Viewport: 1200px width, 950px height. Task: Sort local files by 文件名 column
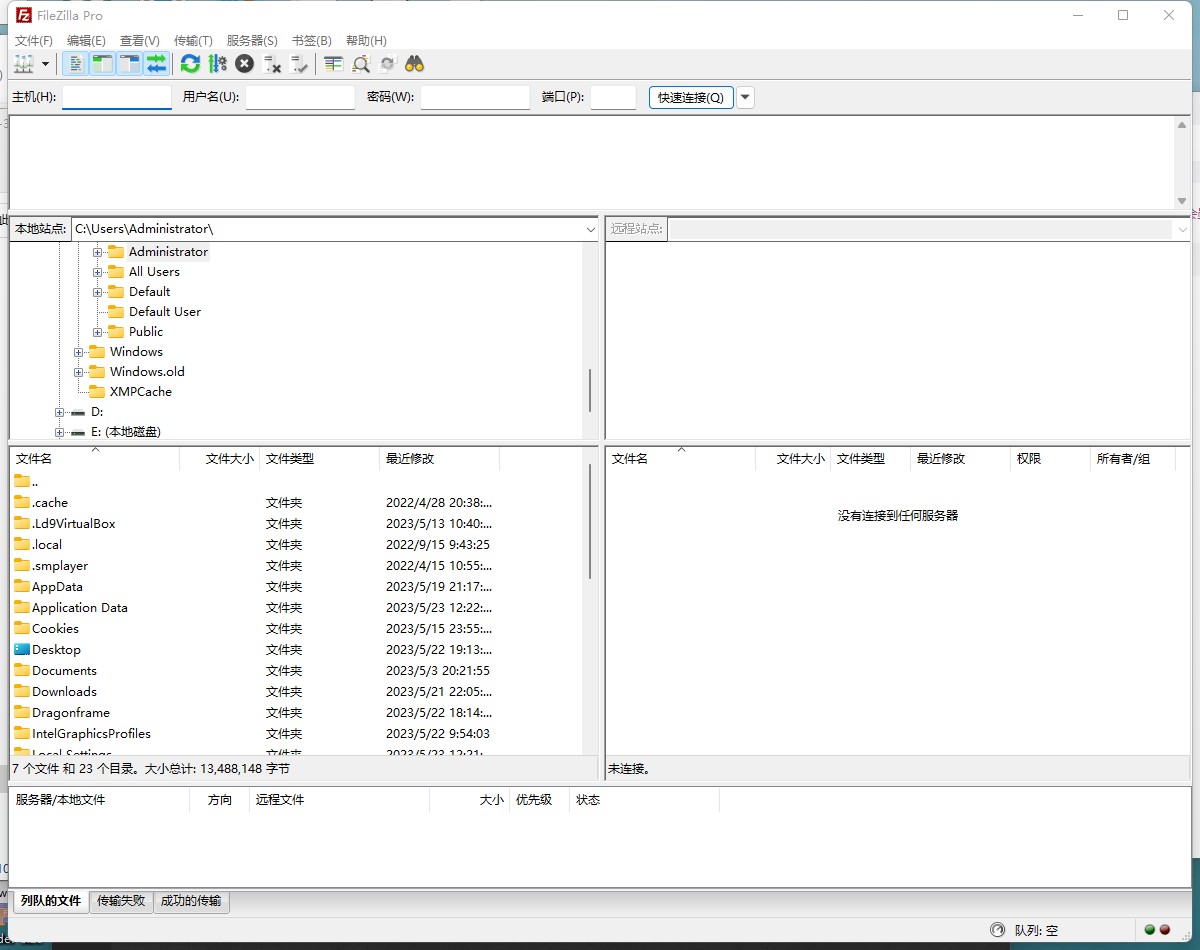(95, 459)
